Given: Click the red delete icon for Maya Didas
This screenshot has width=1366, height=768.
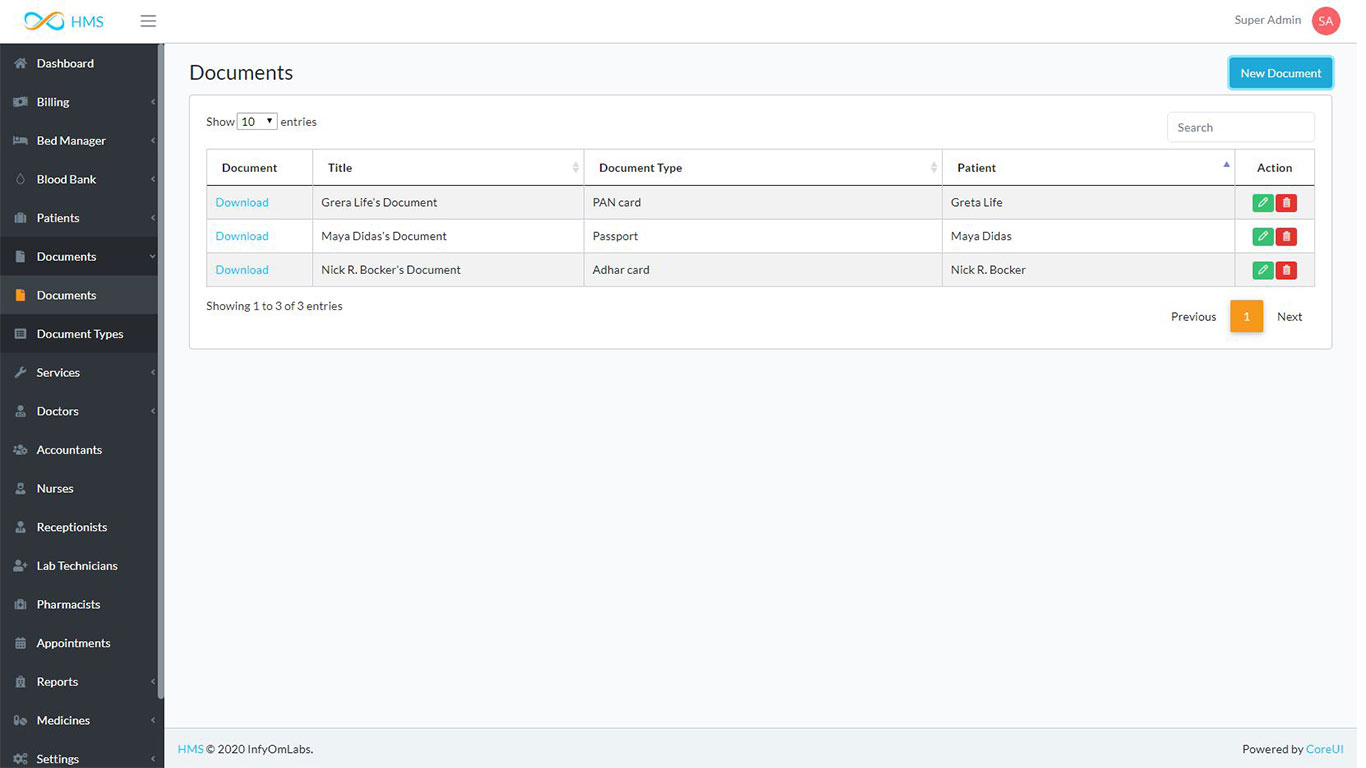Looking at the screenshot, I should click(x=1286, y=237).
